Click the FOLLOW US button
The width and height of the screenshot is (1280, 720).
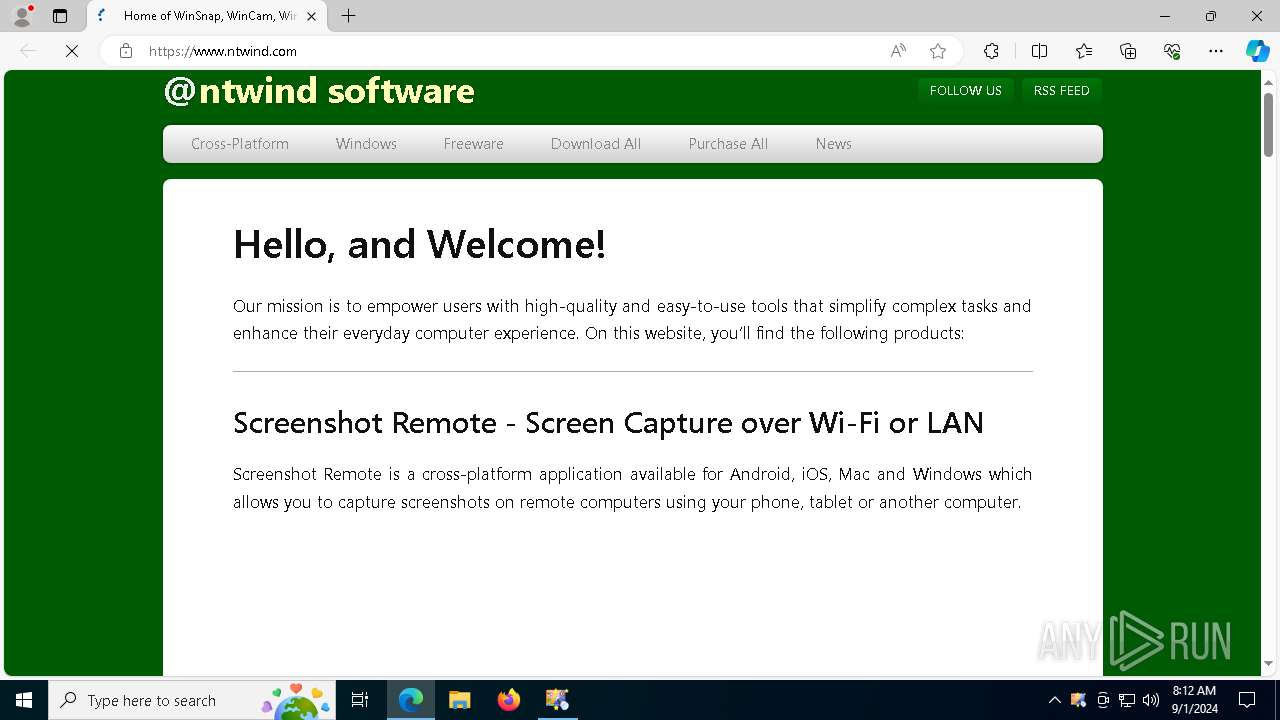coord(965,90)
